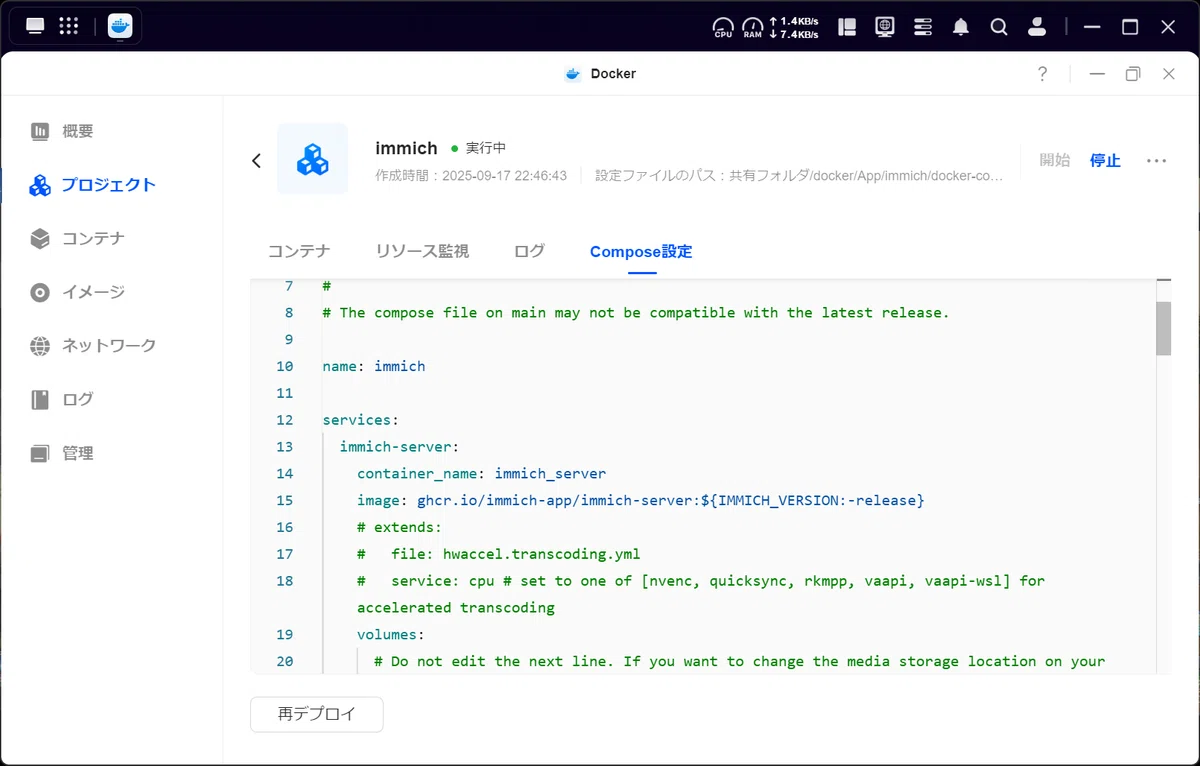Open Docker help question mark
1200x766 pixels.
(x=1042, y=73)
